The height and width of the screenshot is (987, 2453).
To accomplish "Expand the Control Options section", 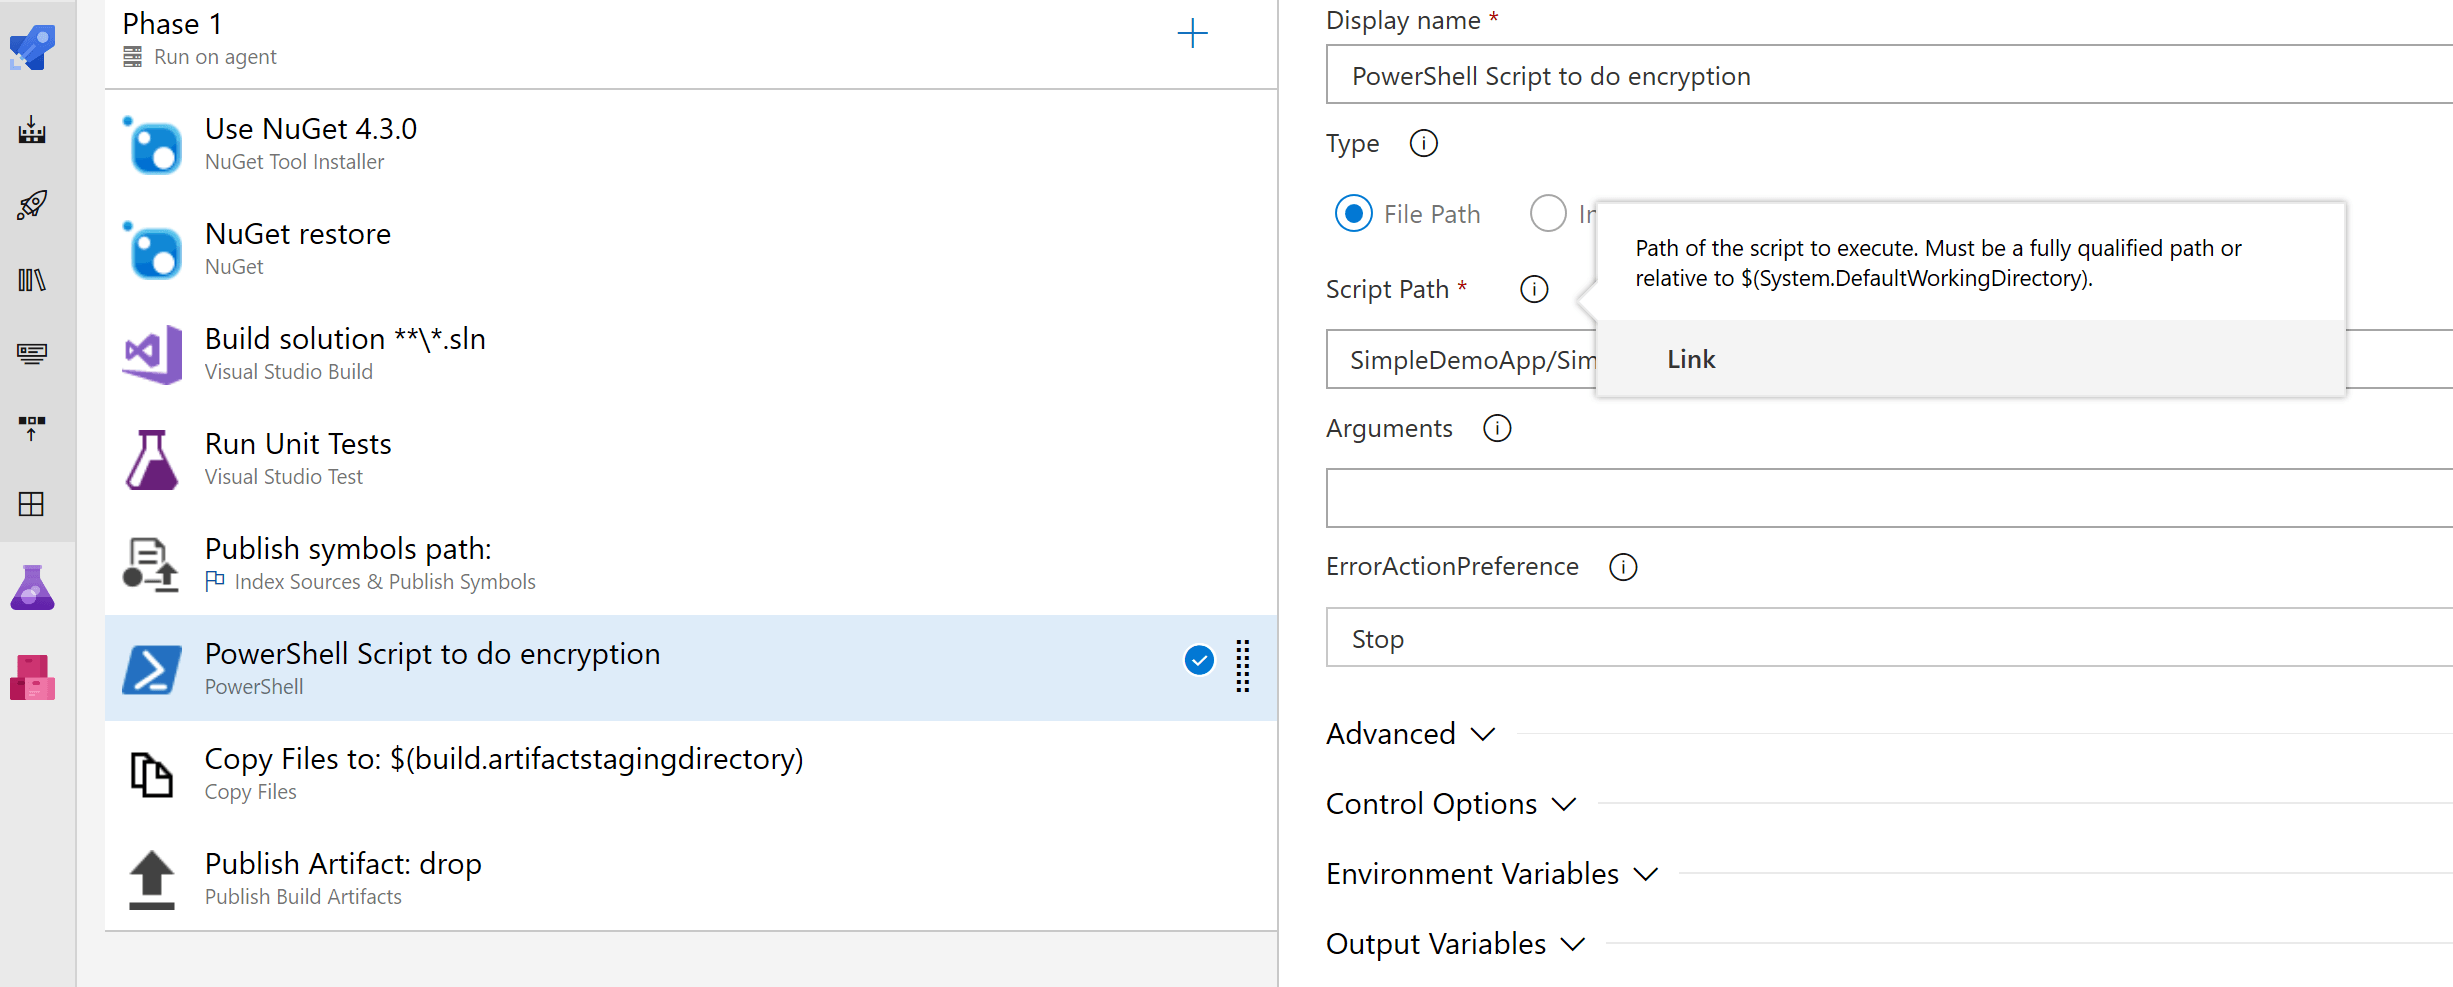I will tap(1450, 804).
